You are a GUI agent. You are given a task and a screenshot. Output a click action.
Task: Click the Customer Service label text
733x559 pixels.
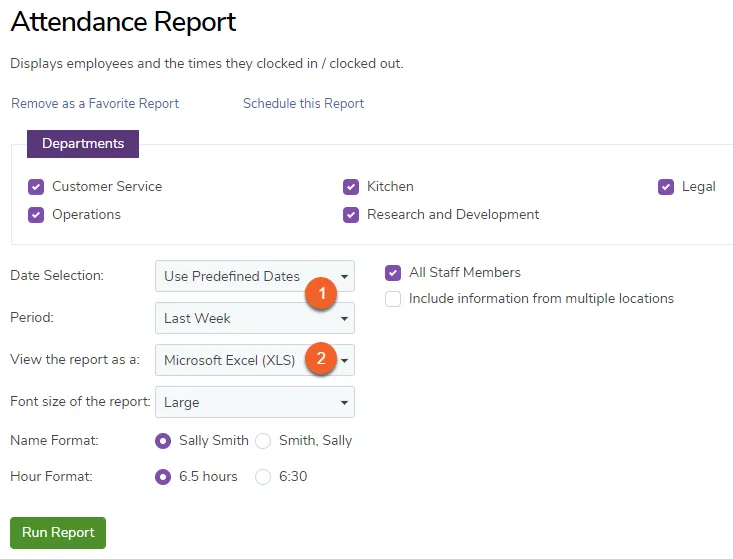click(x=107, y=186)
